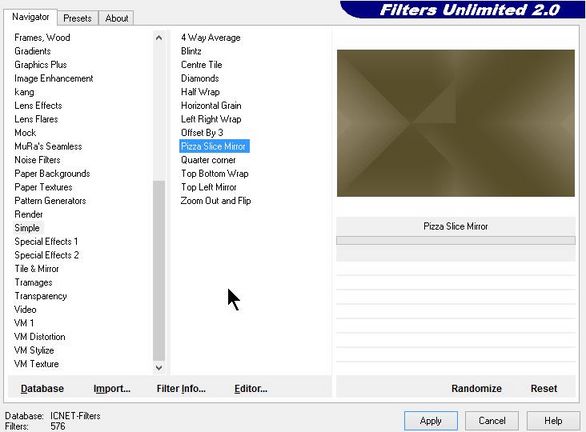The height and width of the screenshot is (432, 586).
Task: Select the VM Stylize category
Action: 34,350
